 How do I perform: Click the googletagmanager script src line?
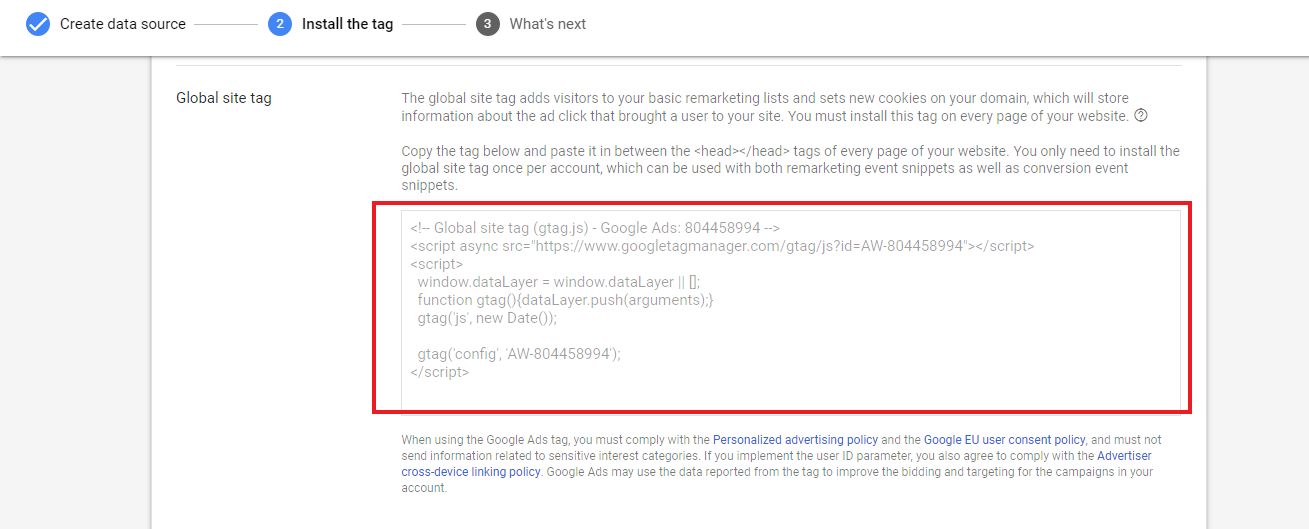pyautogui.click(x=722, y=246)
